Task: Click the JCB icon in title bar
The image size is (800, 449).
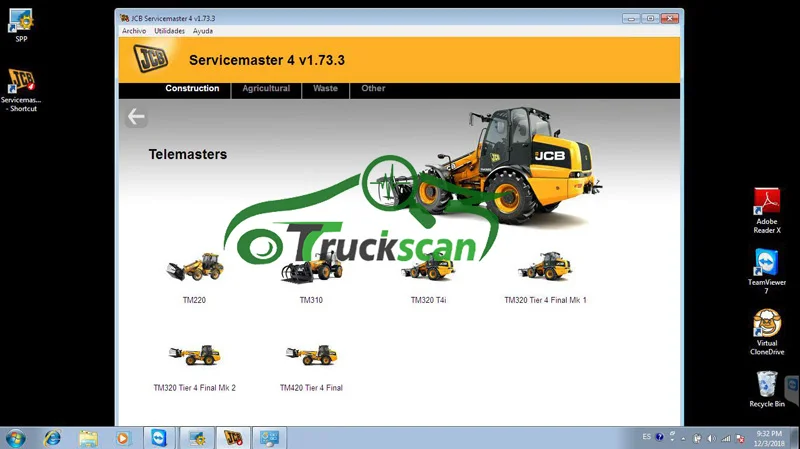Action: [124, 18]
